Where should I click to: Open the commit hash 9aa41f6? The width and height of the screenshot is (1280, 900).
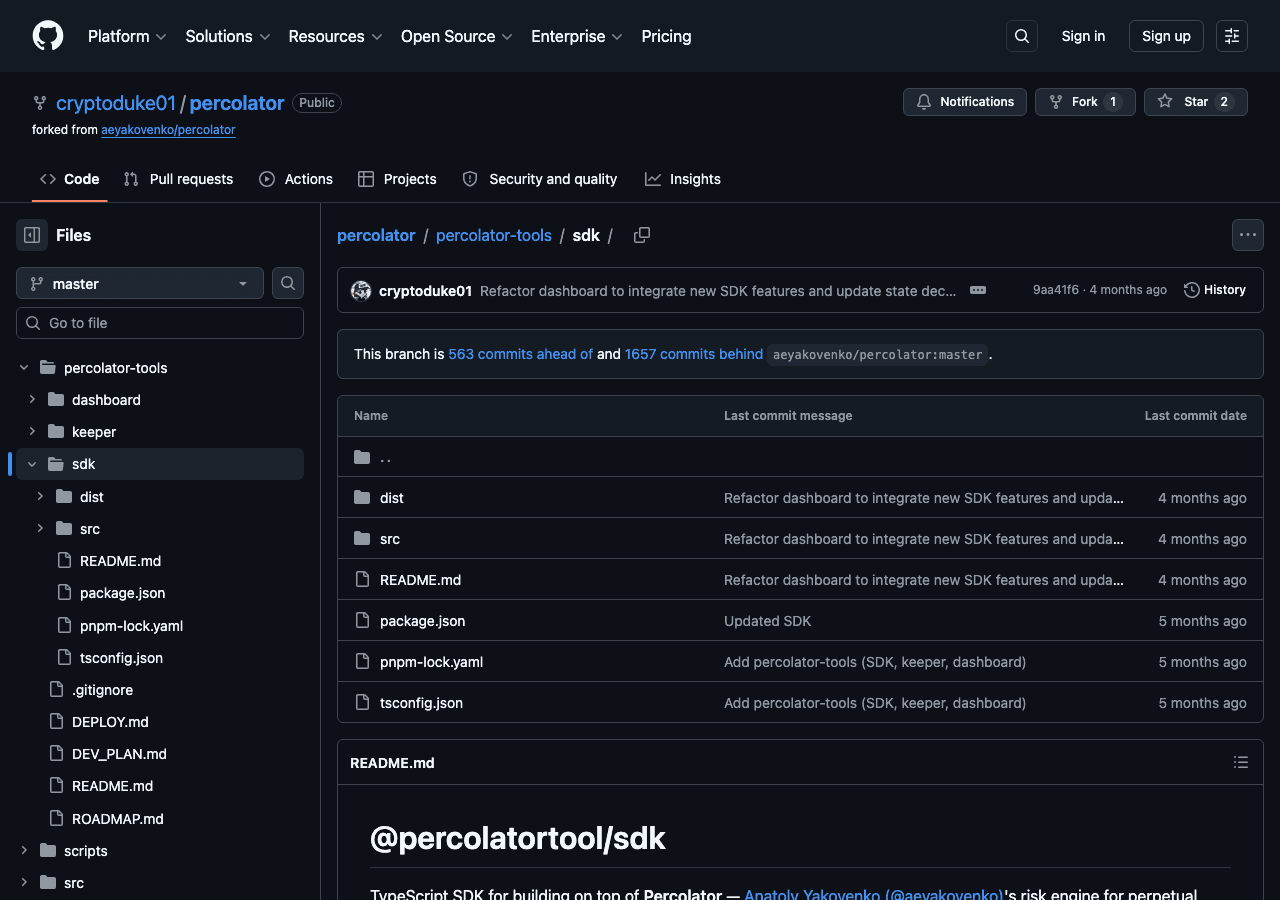1056,290
